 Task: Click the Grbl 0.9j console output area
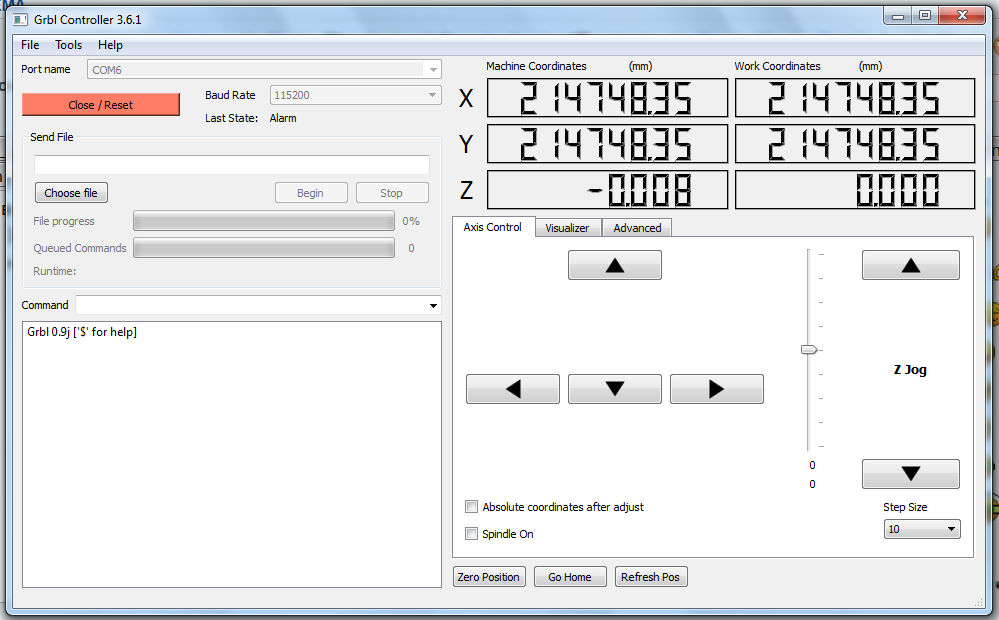click(x=232, y=454)
